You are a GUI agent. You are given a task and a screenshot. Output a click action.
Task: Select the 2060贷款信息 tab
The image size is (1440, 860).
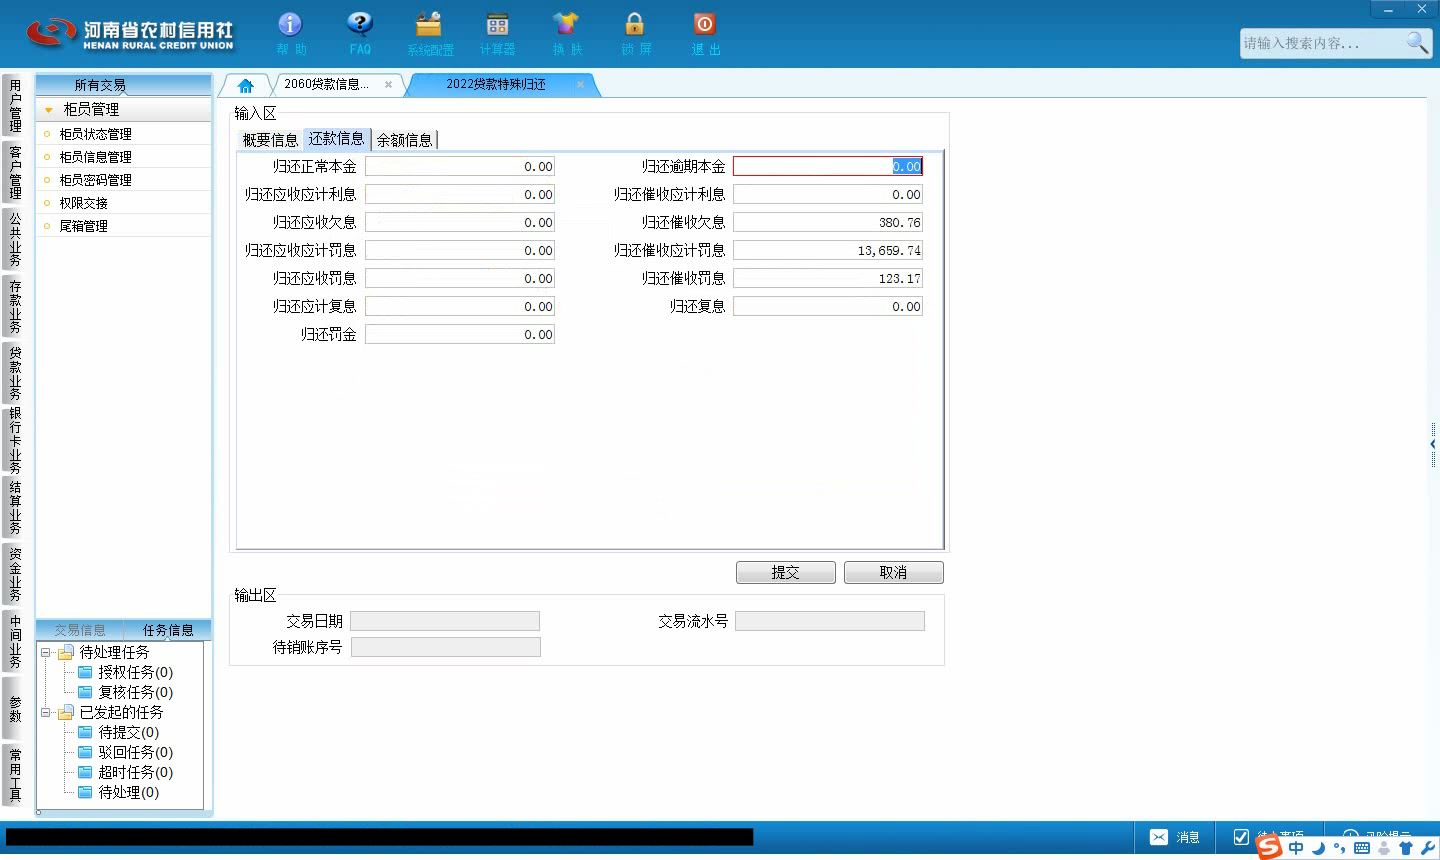(x=326, y=85)
